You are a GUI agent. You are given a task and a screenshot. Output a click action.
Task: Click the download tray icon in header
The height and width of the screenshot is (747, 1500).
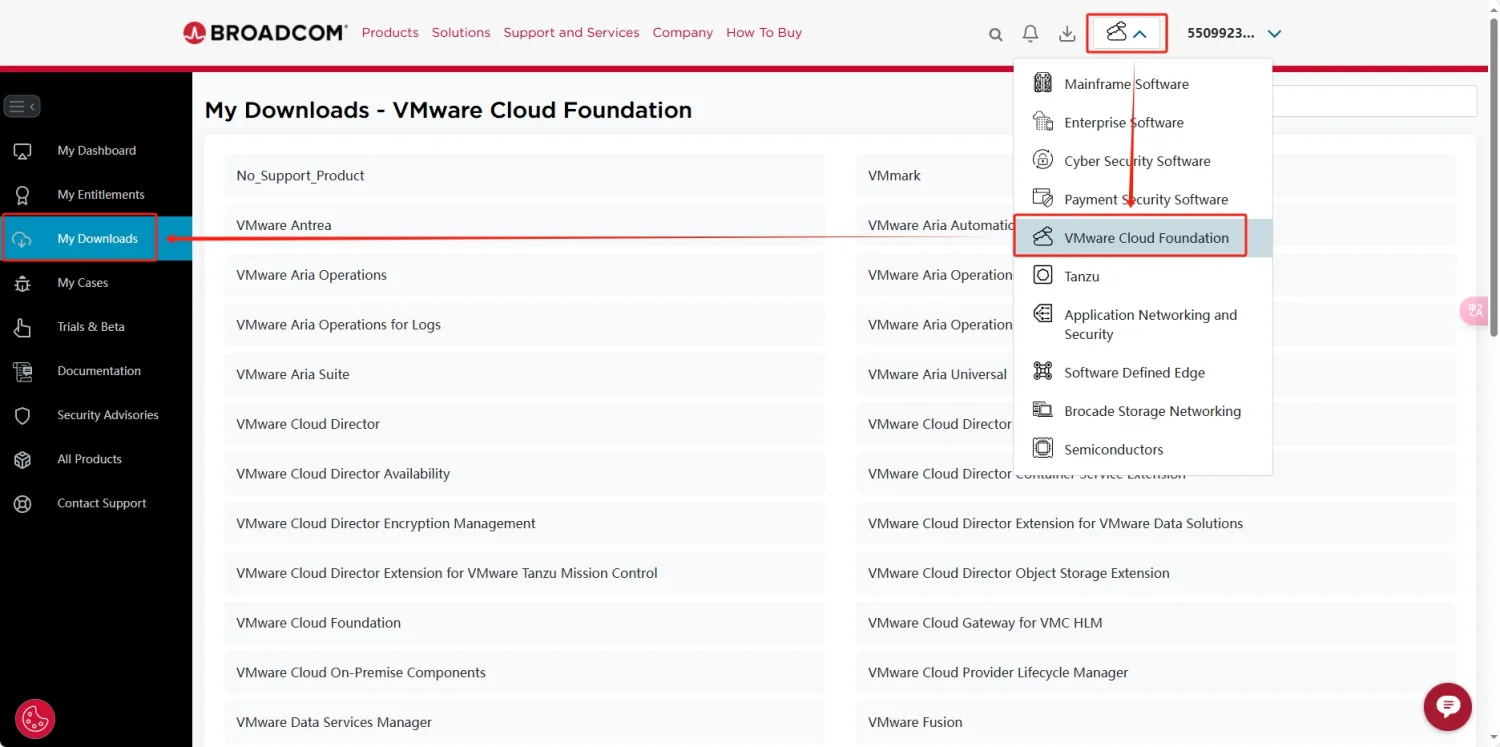1067,34
